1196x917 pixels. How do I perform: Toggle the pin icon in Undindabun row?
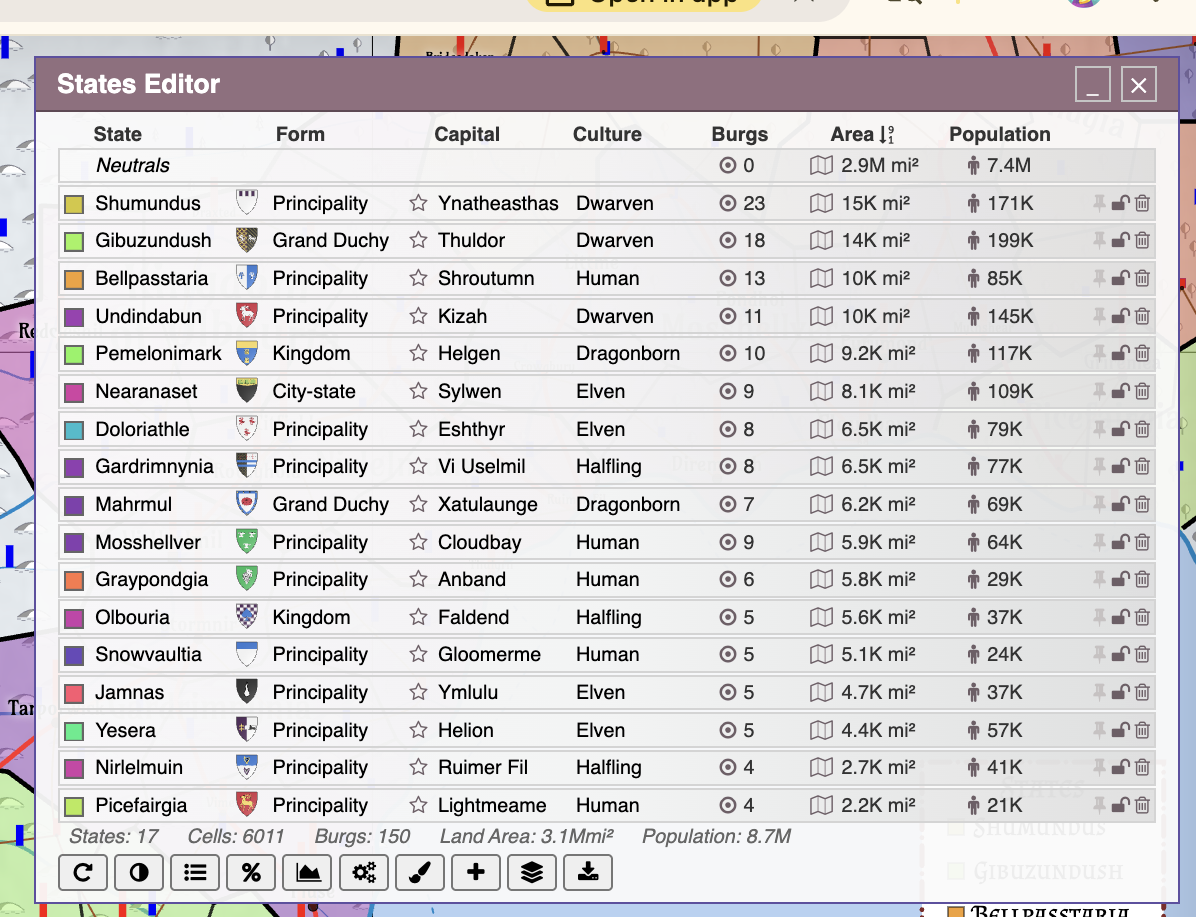[1098, 316]
